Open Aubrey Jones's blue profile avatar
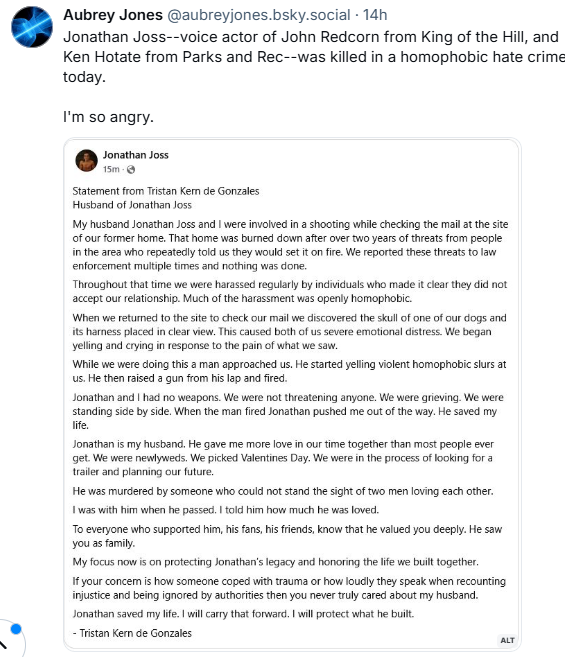 click(x=32, y=27)
